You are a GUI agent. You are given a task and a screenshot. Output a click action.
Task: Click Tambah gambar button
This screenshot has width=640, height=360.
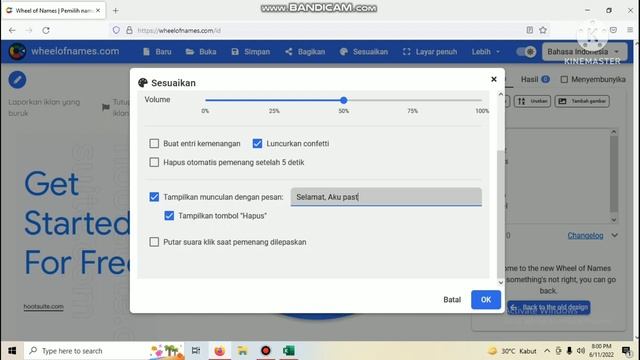coord(582,101)
